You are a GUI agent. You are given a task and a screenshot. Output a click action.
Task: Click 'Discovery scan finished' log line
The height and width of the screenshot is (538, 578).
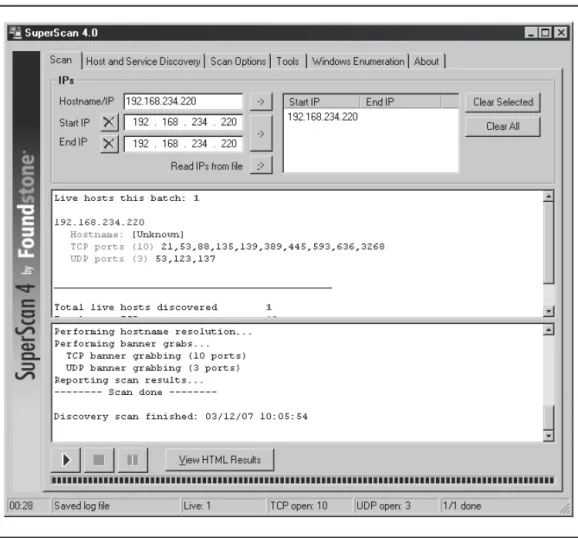(181, 416)
